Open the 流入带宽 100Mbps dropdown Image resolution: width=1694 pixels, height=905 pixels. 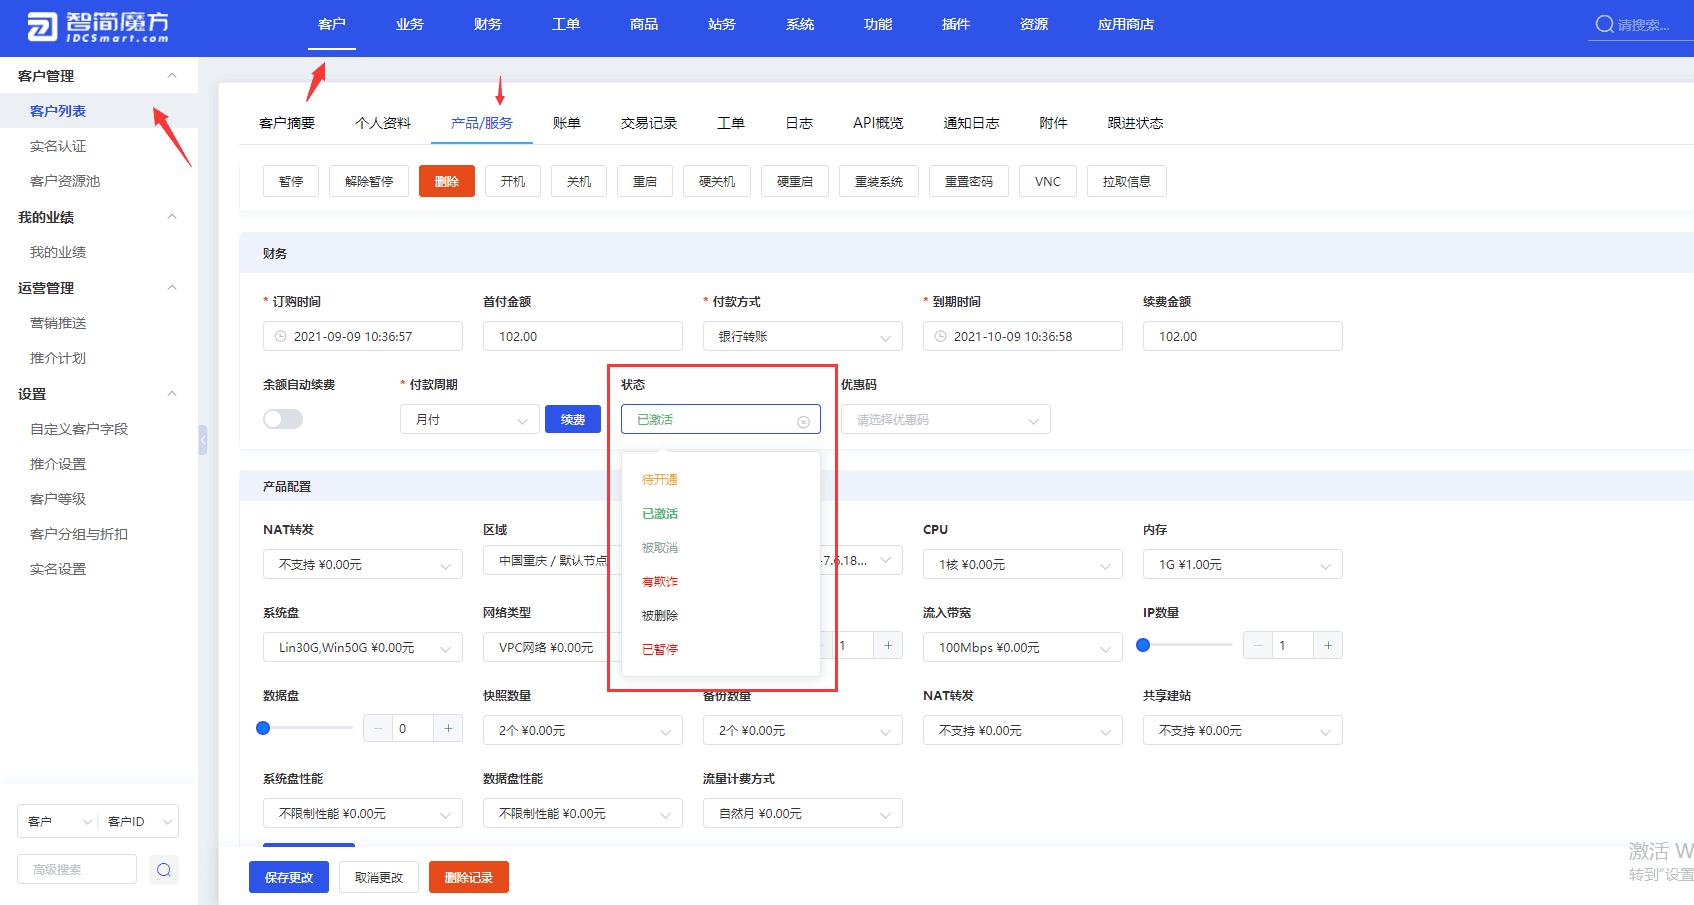(1023, 648)
